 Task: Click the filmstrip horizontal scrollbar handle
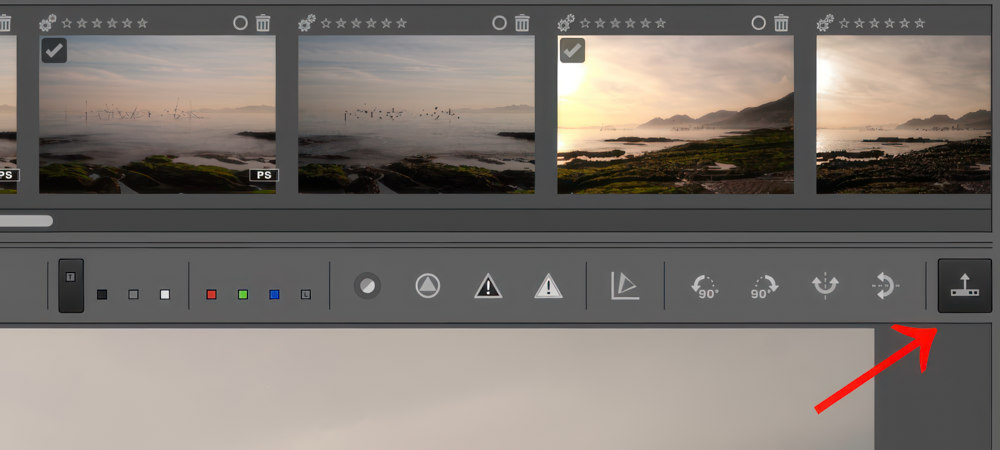26,221
